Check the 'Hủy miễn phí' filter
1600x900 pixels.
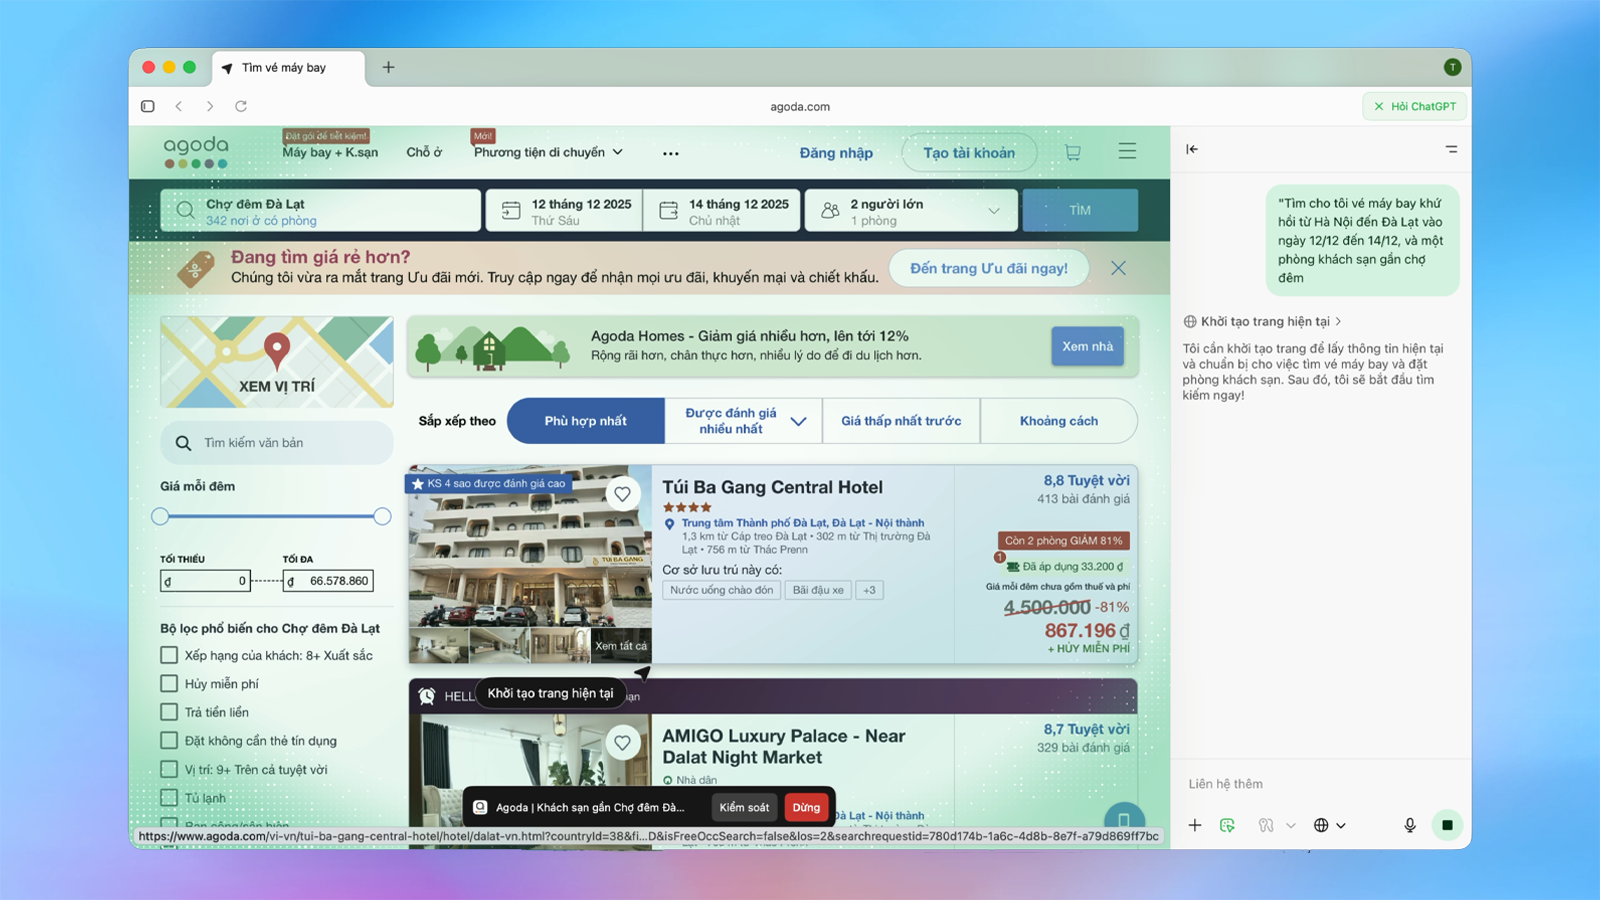click(x=169, y=684)
